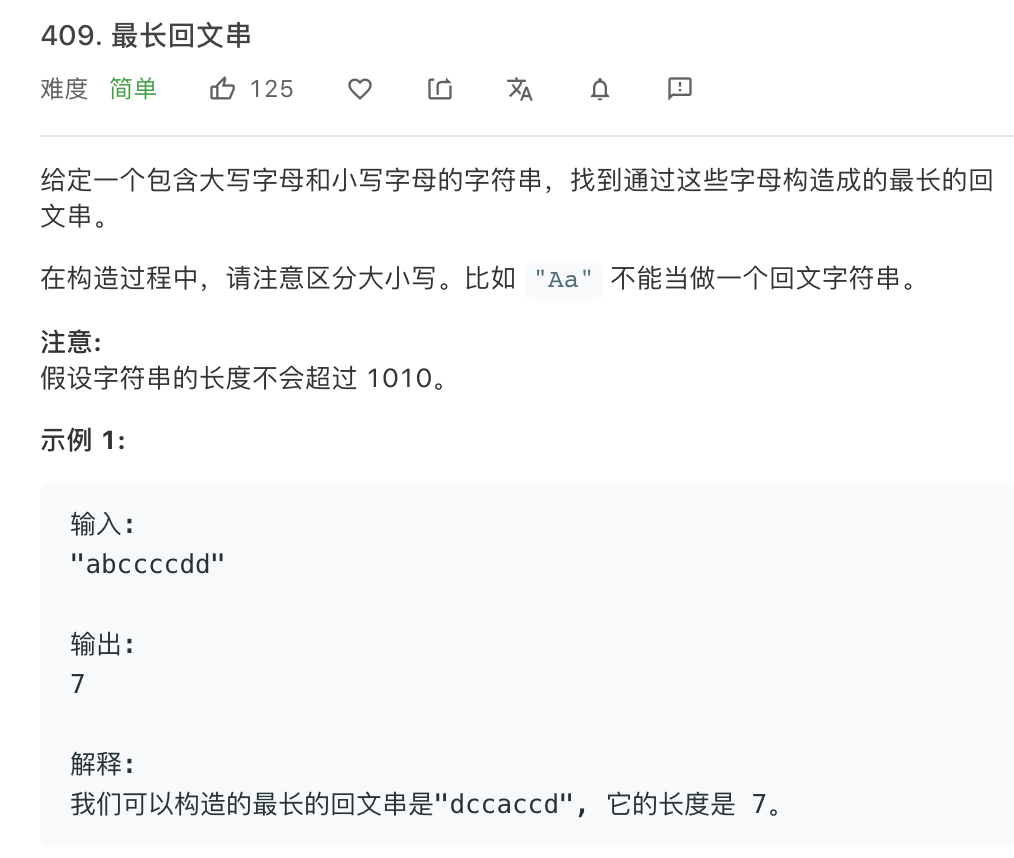Send feedback via the feedback bubble icon
This screenshot has height=858, width=1014.
[679, 89]
